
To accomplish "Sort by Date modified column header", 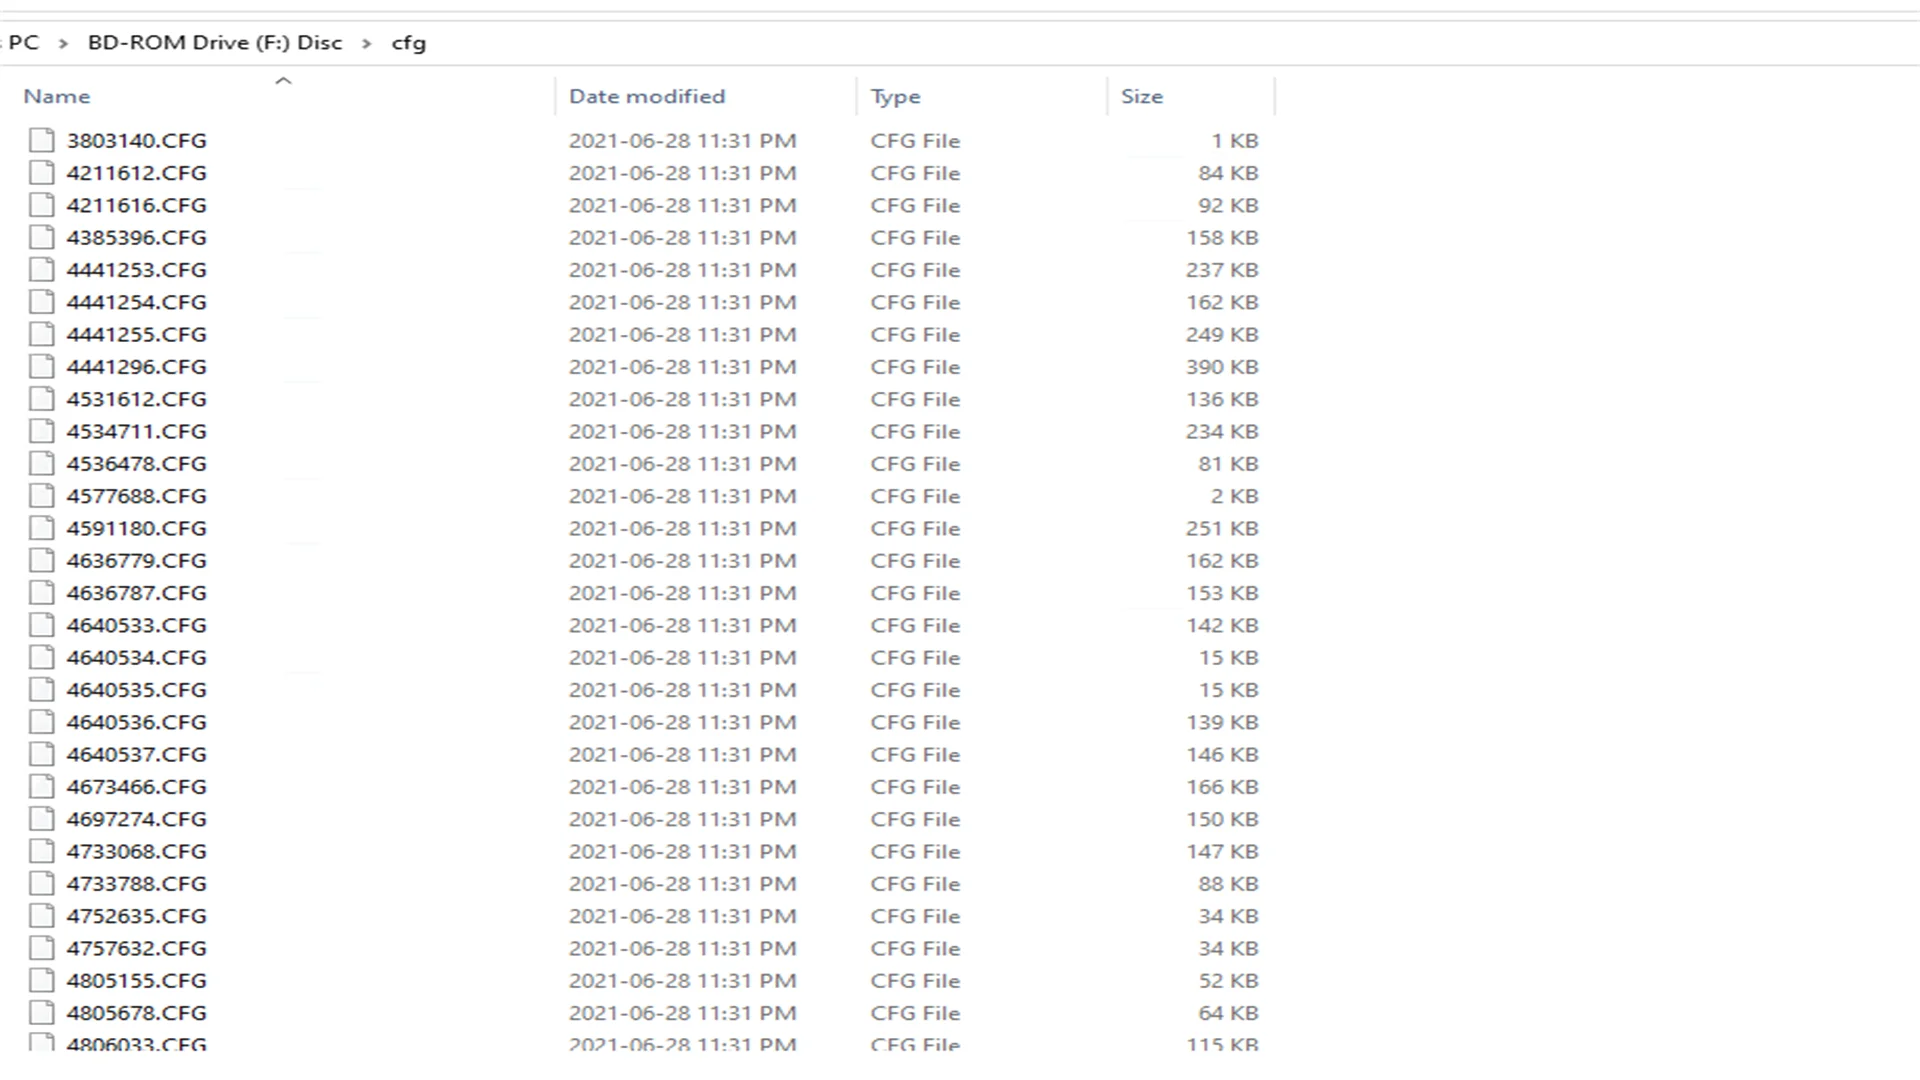I will tap(647, 97).
